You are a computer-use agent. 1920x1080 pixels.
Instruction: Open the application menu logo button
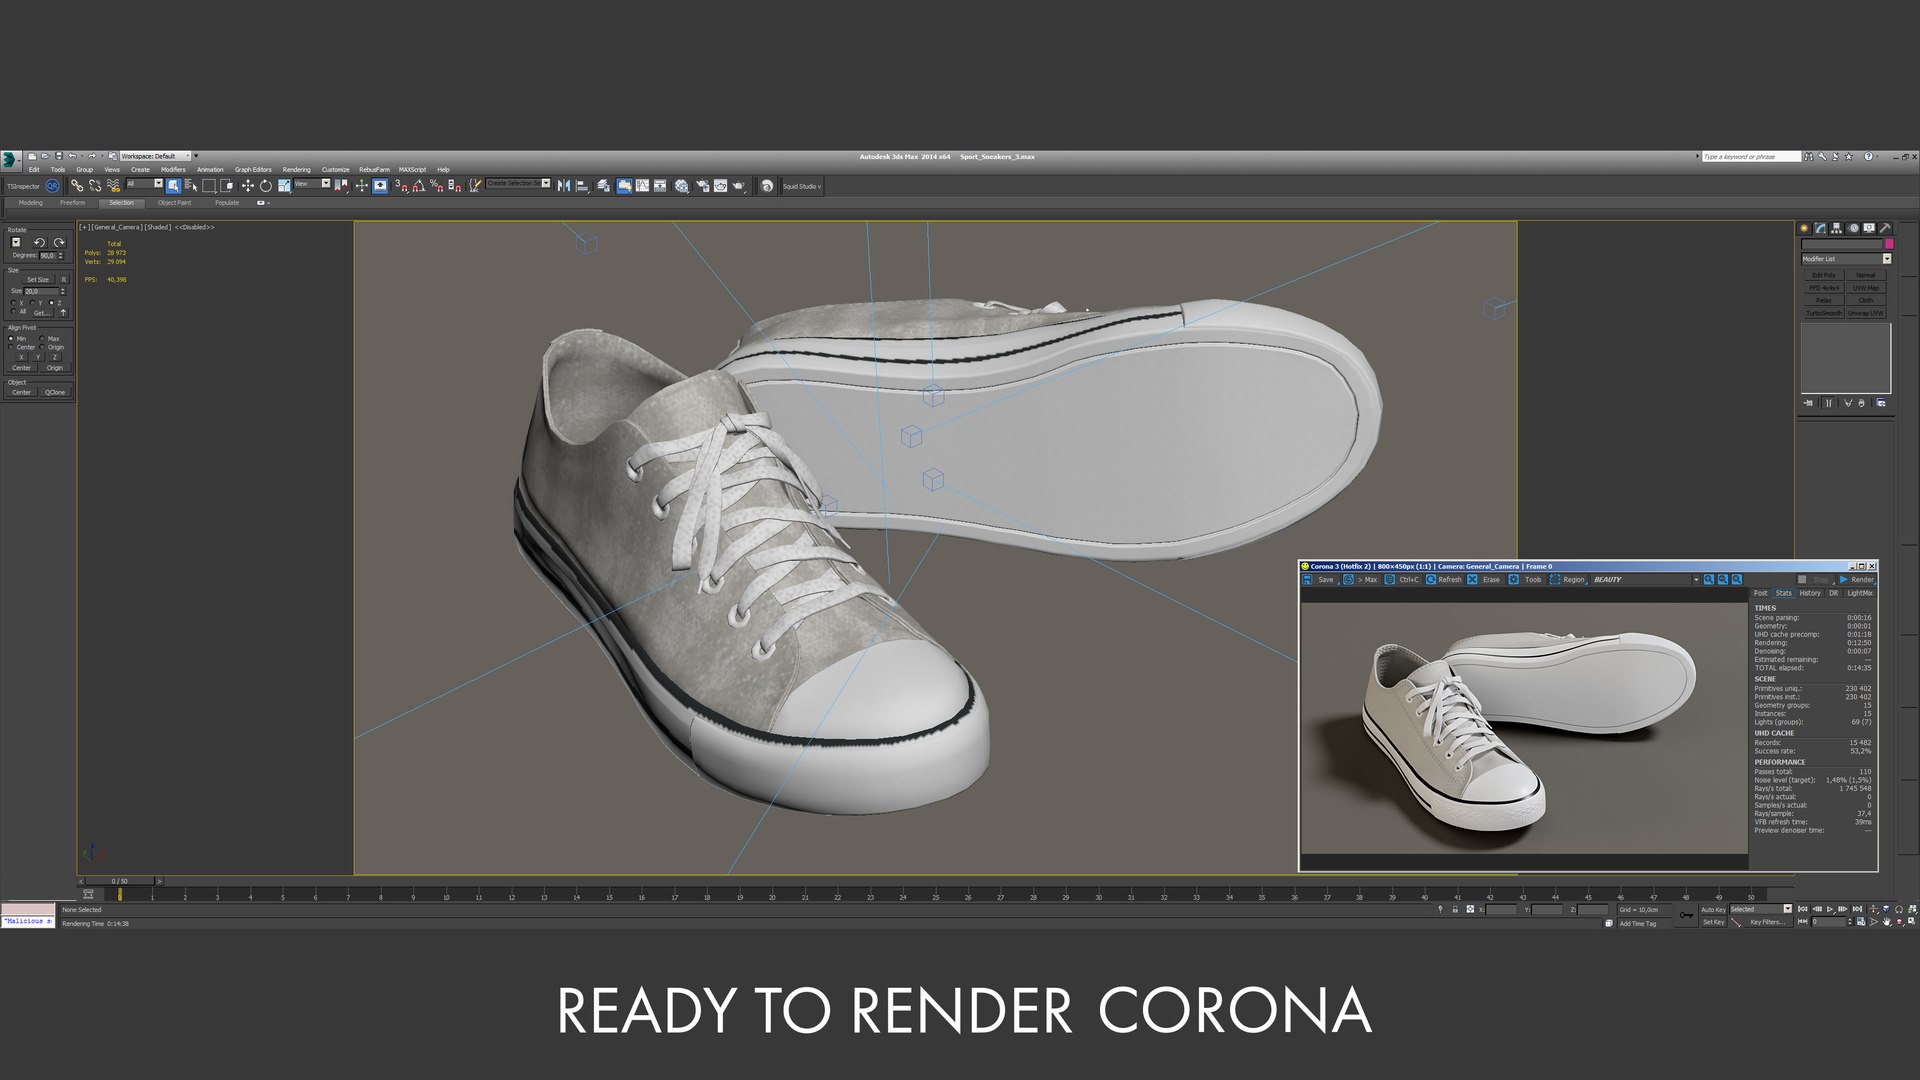tap(10, 159)
